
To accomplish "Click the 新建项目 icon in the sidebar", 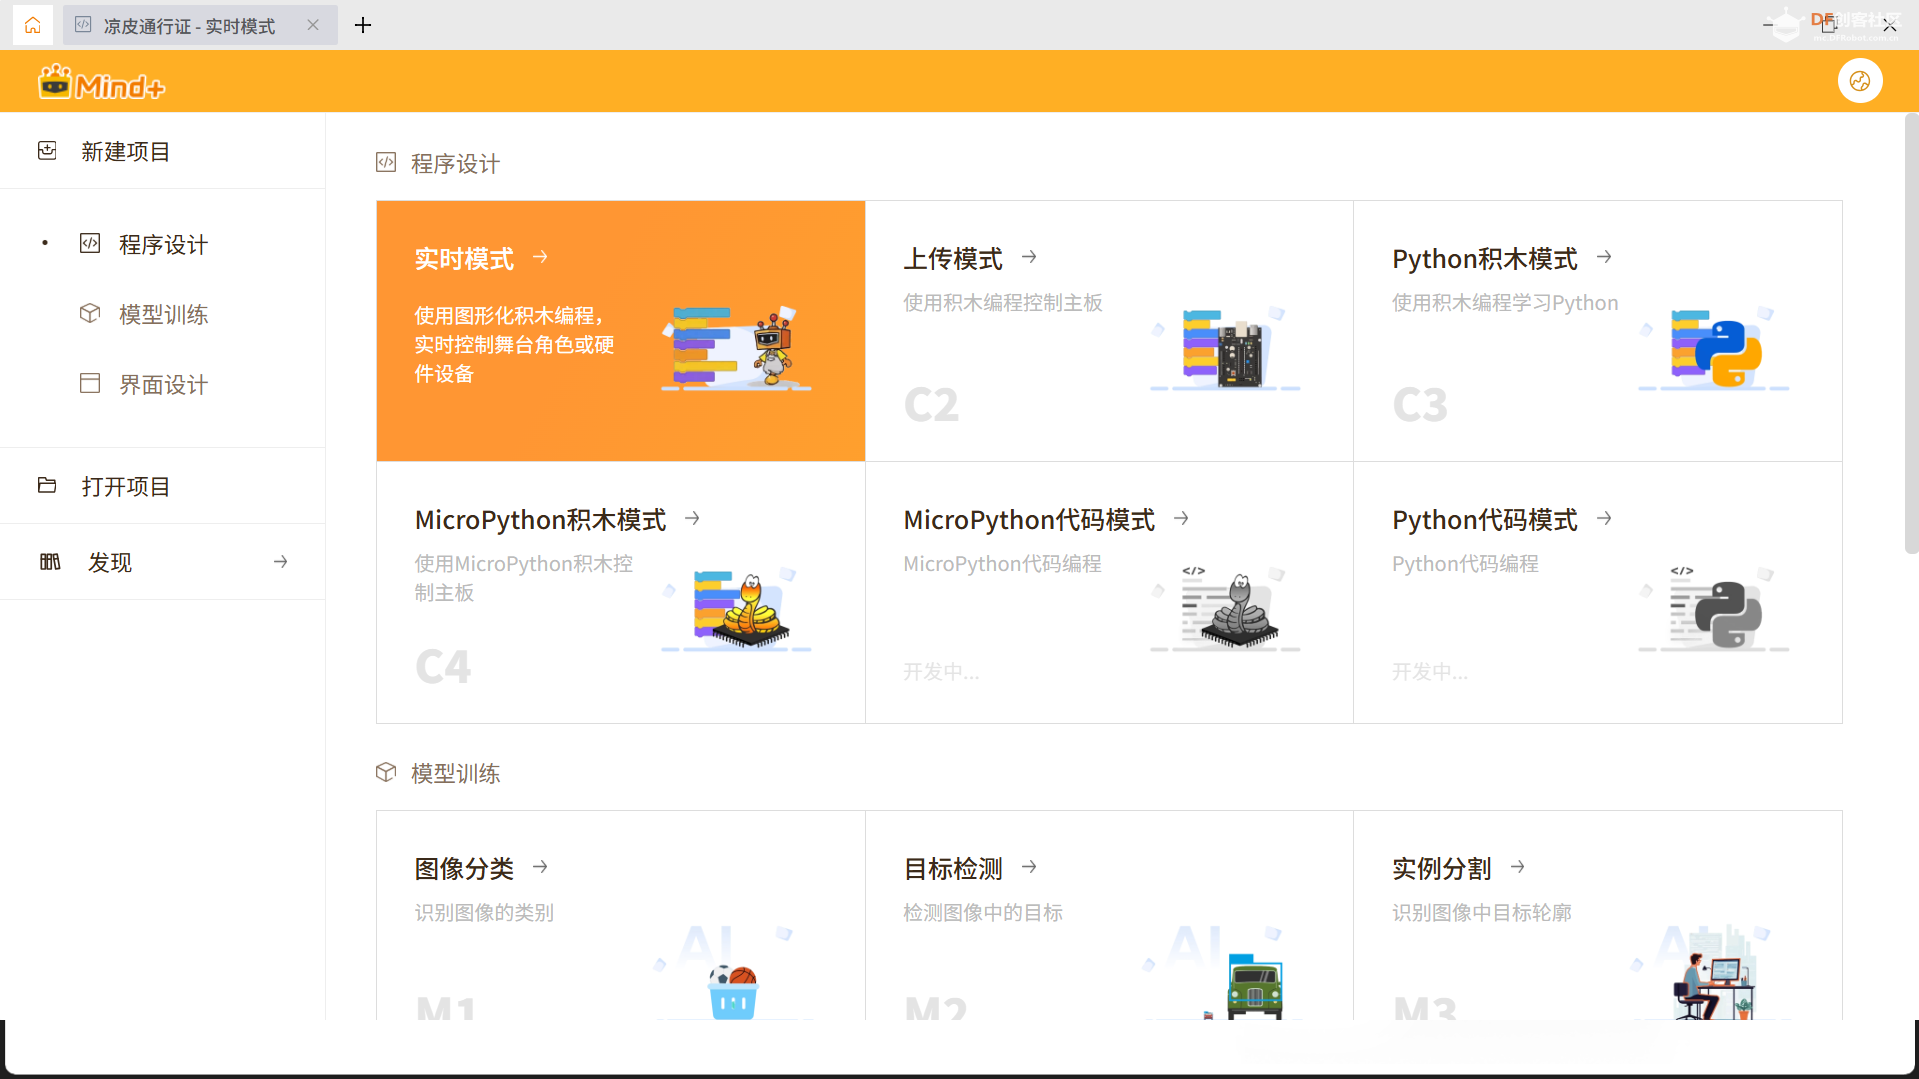I will (47, 150).
